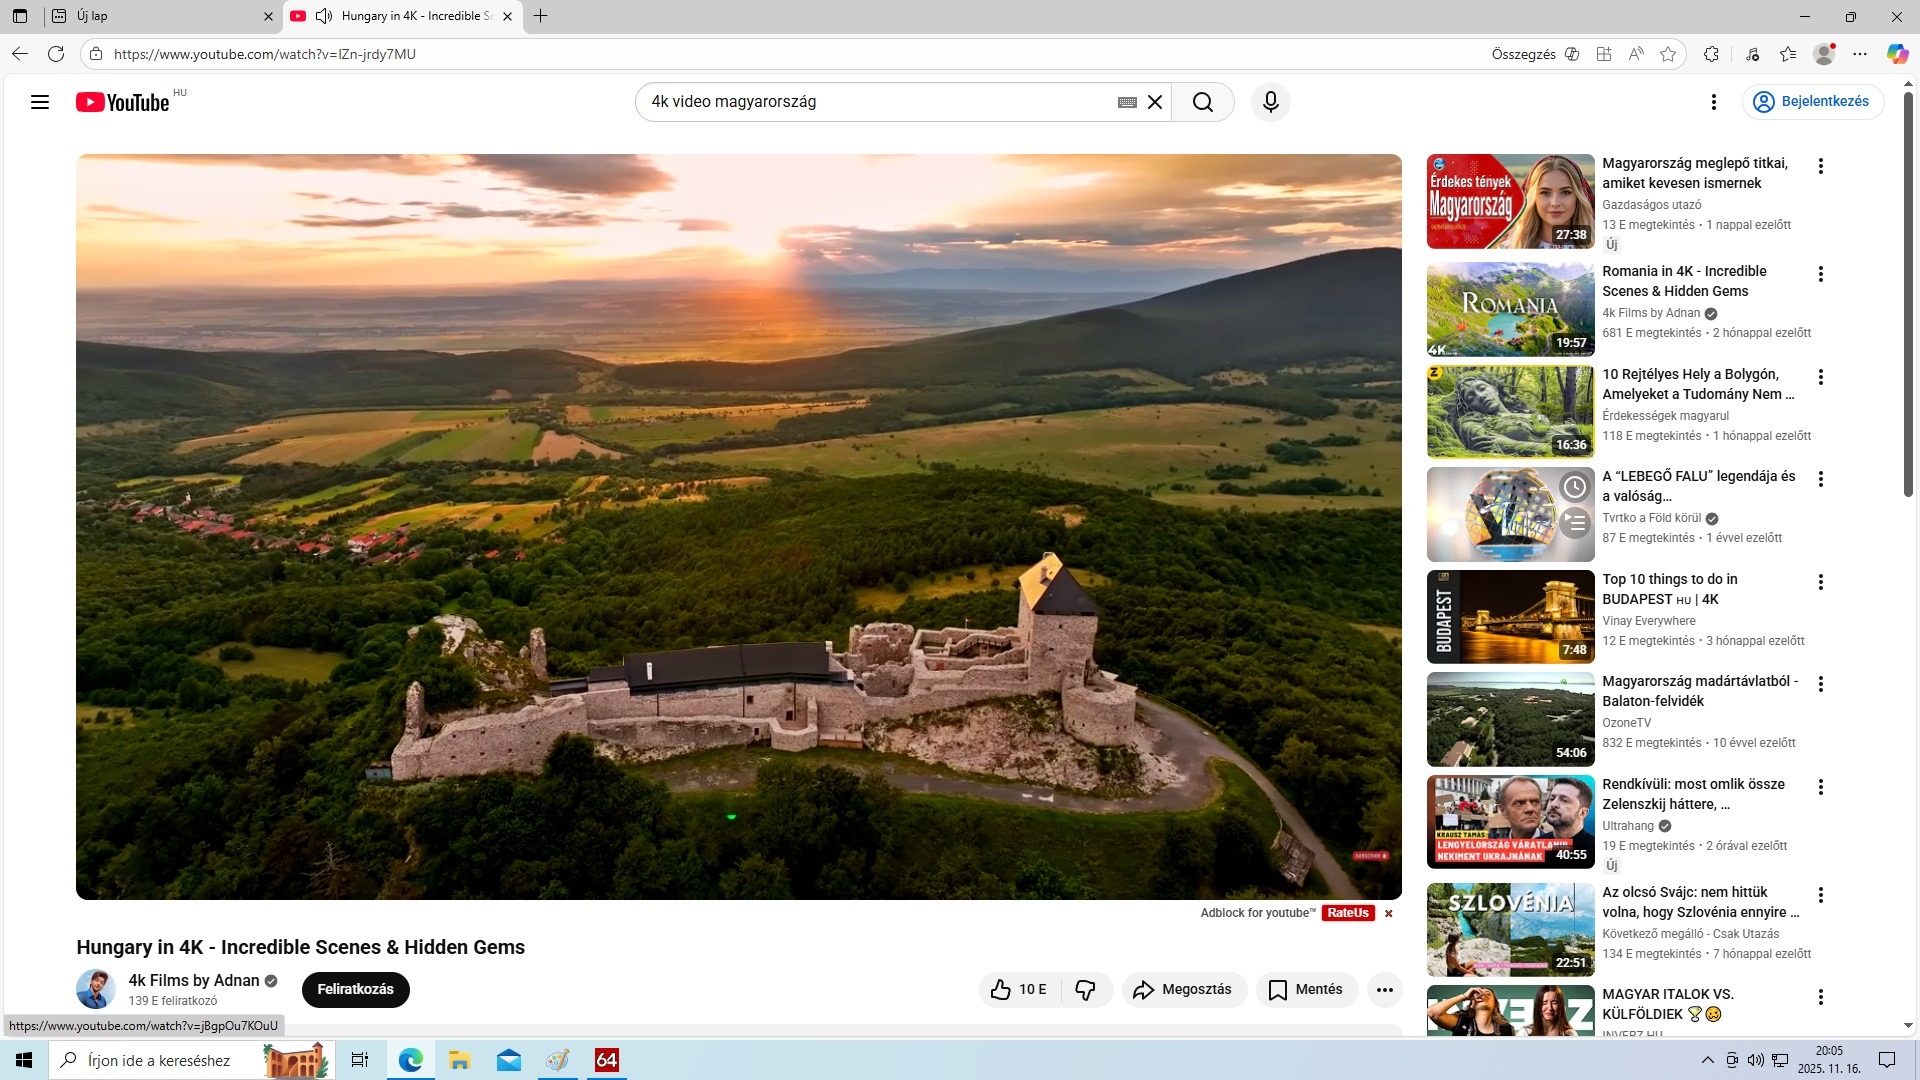Screen dimensions: 1920x1080
Task: Open options menu for Romania in 4K video
Action: 1820,274
